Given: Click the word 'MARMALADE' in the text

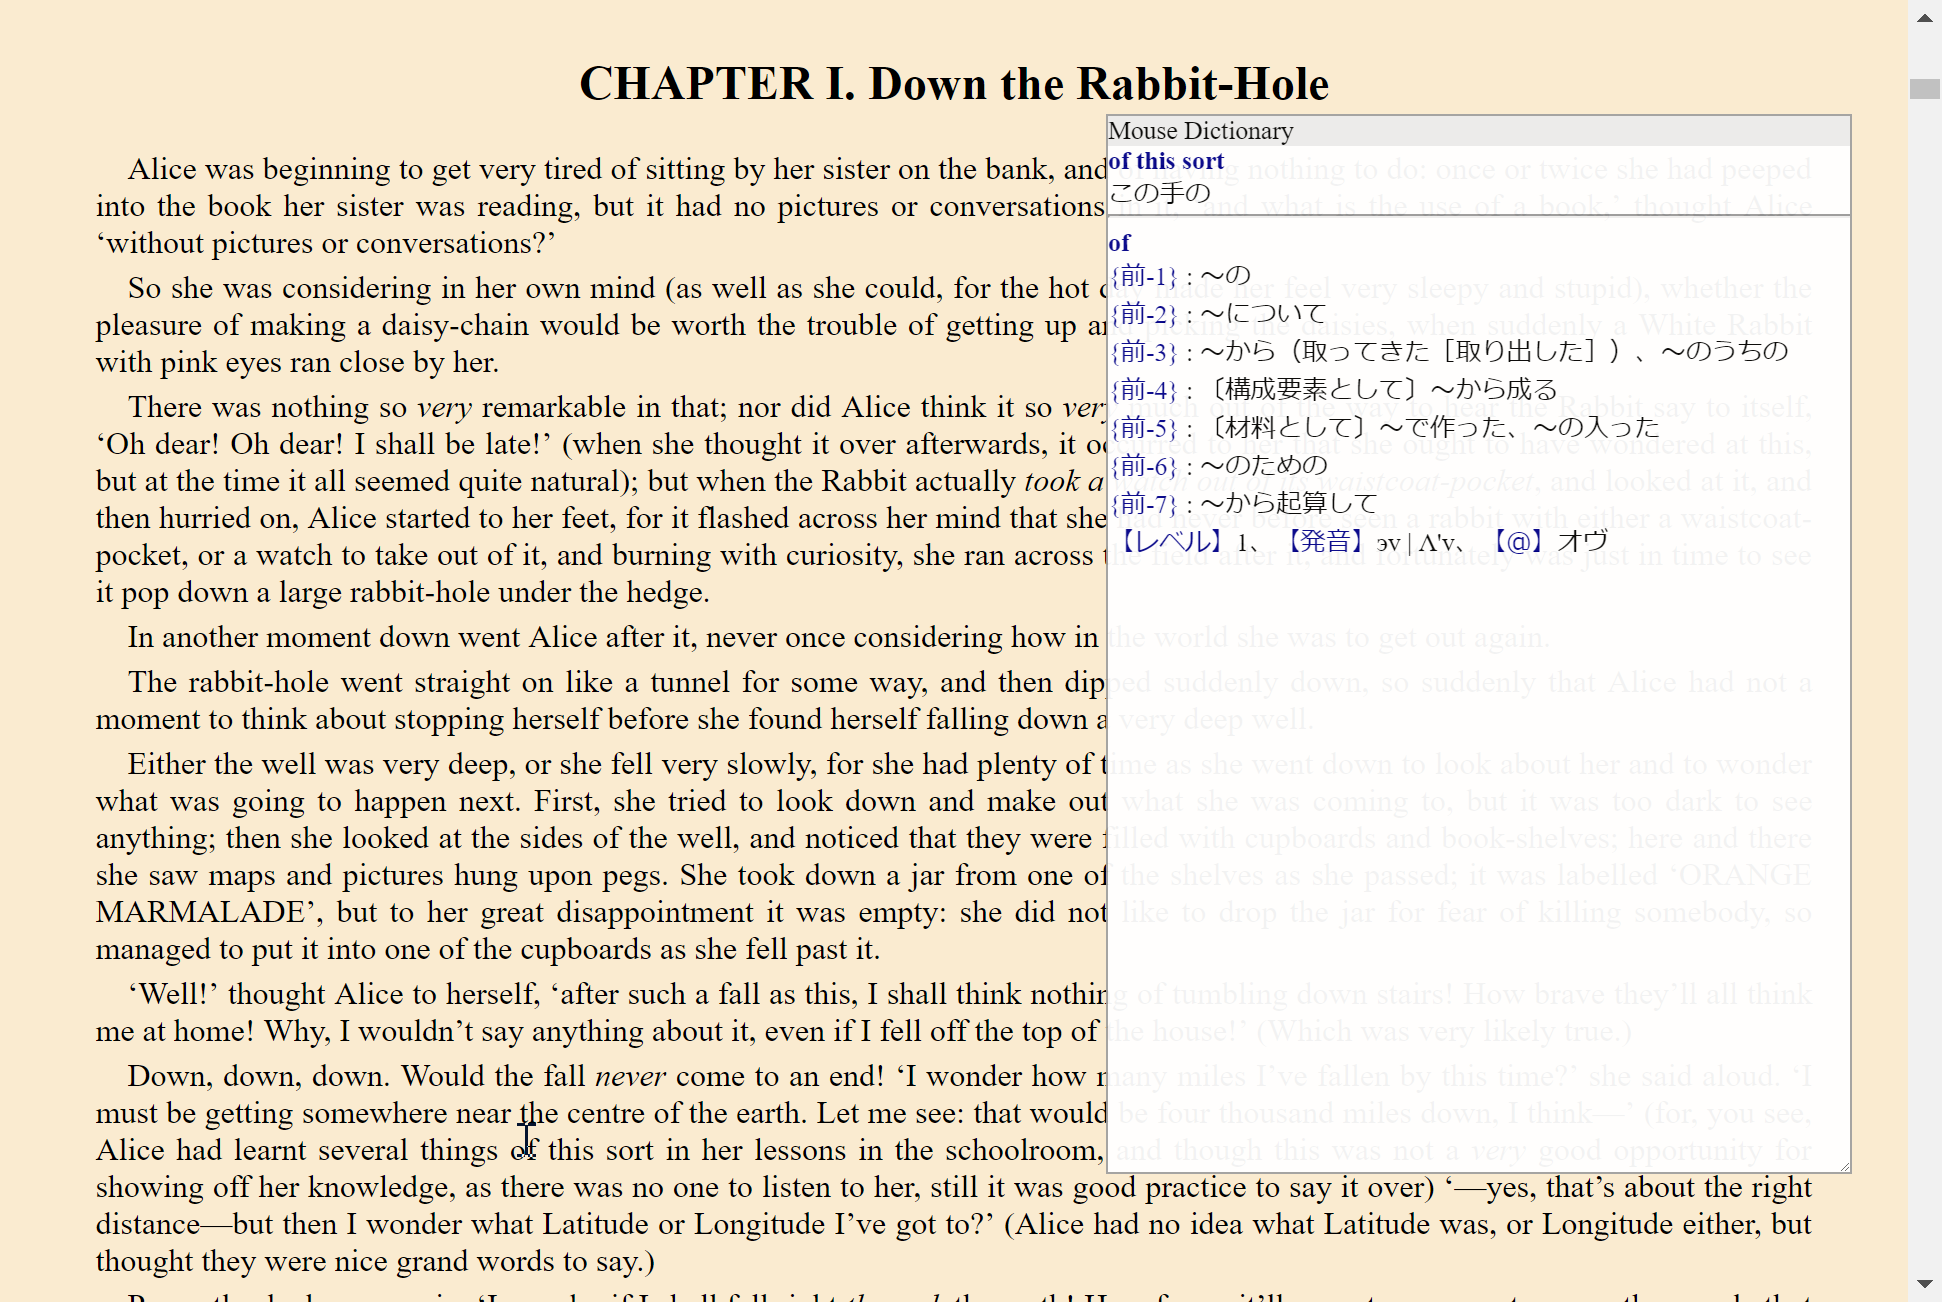Looking at the screenshot, I should click(200, 912).
